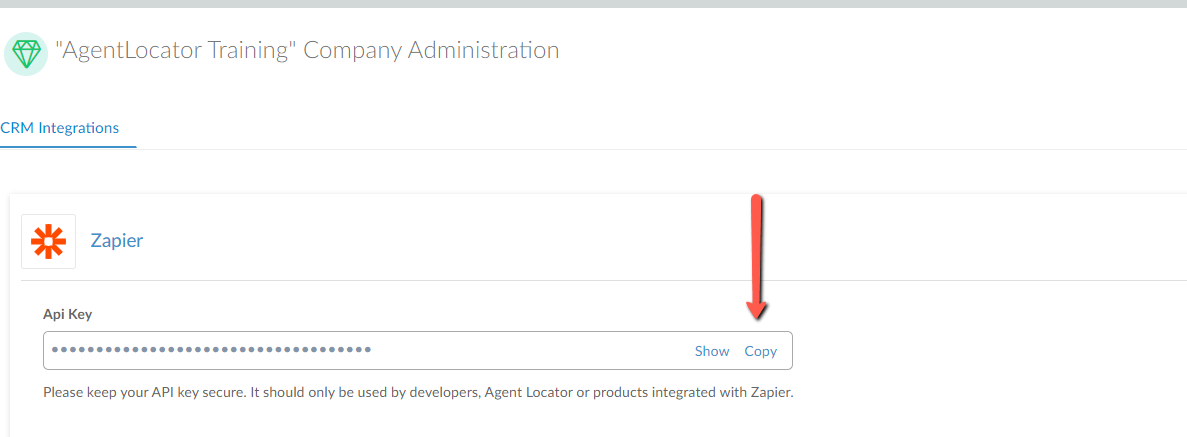Show the hidden API key

coord(712,351)
